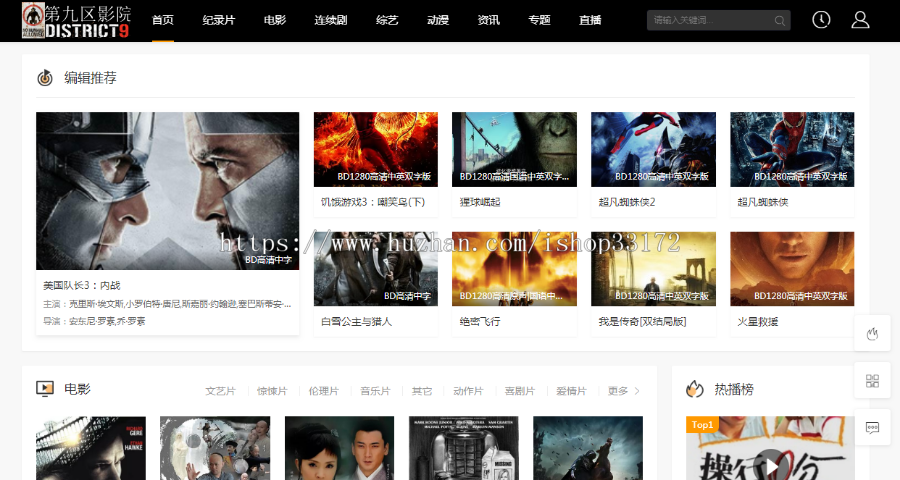Play the Top1 video with play button
Viewport: 900px width, 480px height.
[x=770, y=464]
